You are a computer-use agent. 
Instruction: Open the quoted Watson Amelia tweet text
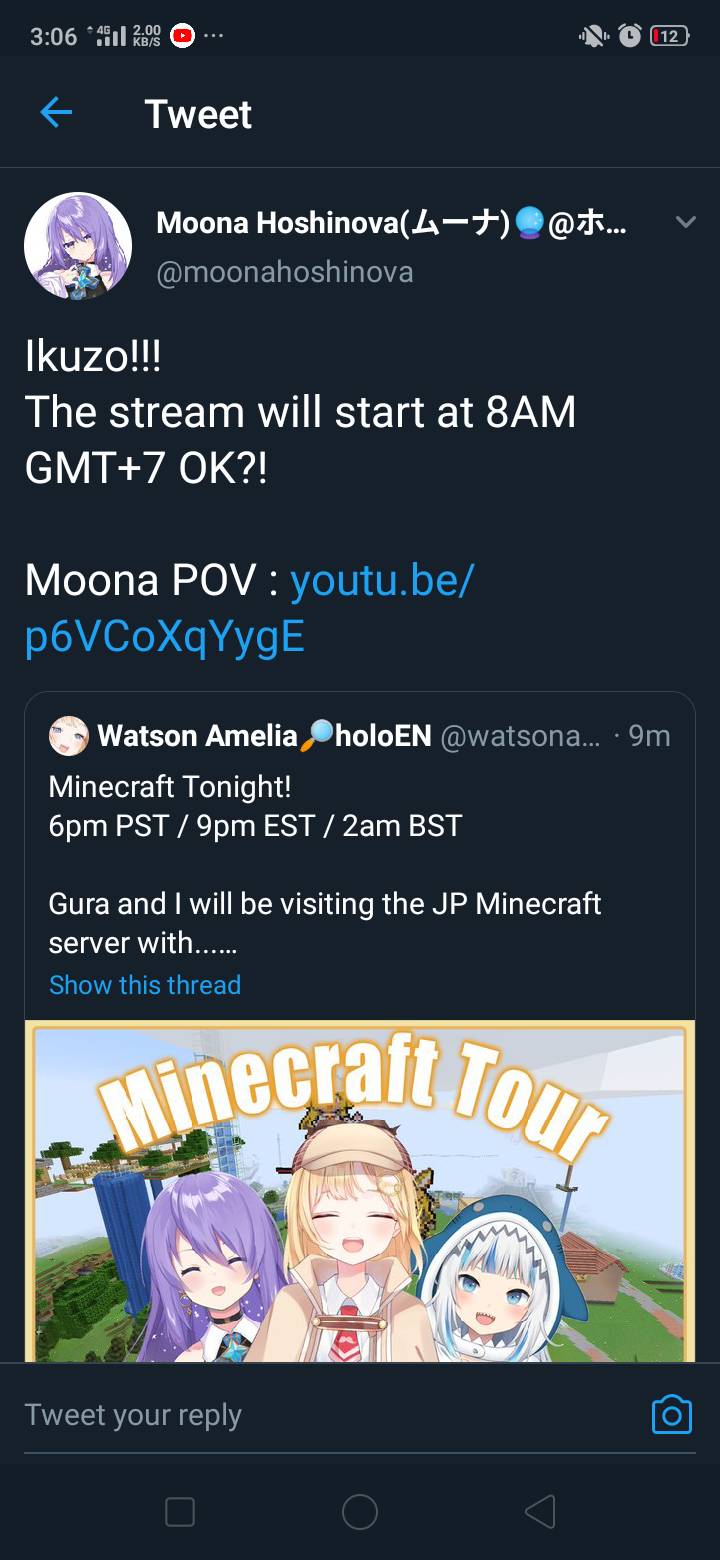pos(324,865)
